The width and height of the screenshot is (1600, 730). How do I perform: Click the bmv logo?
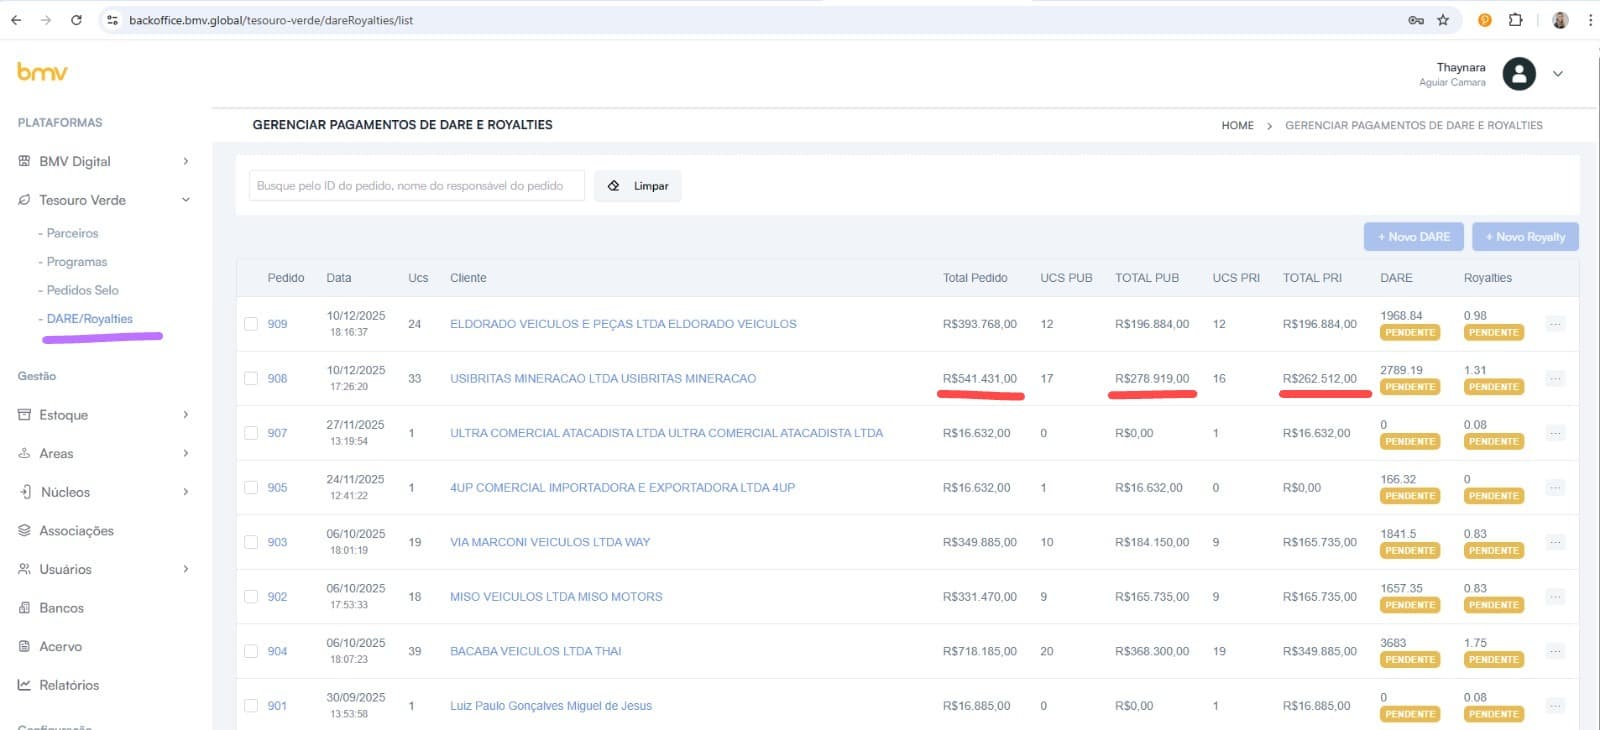[42, 72]
